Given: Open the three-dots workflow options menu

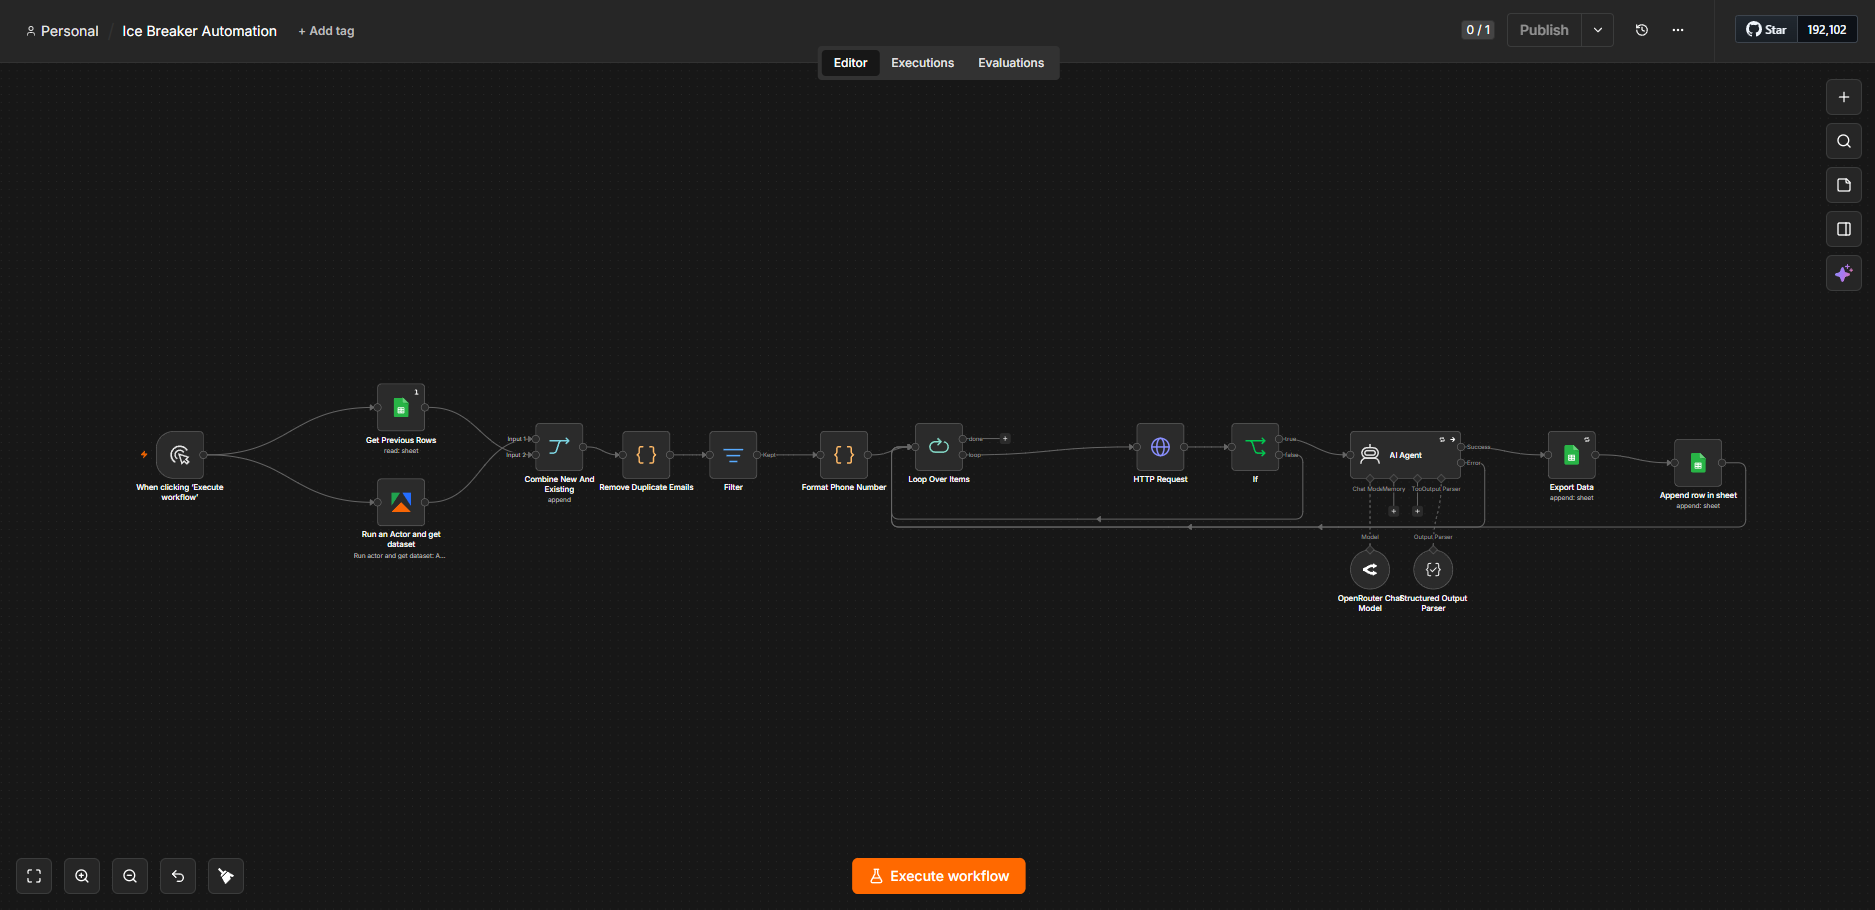Looking at the screenshot, I should coord(1678,30).
